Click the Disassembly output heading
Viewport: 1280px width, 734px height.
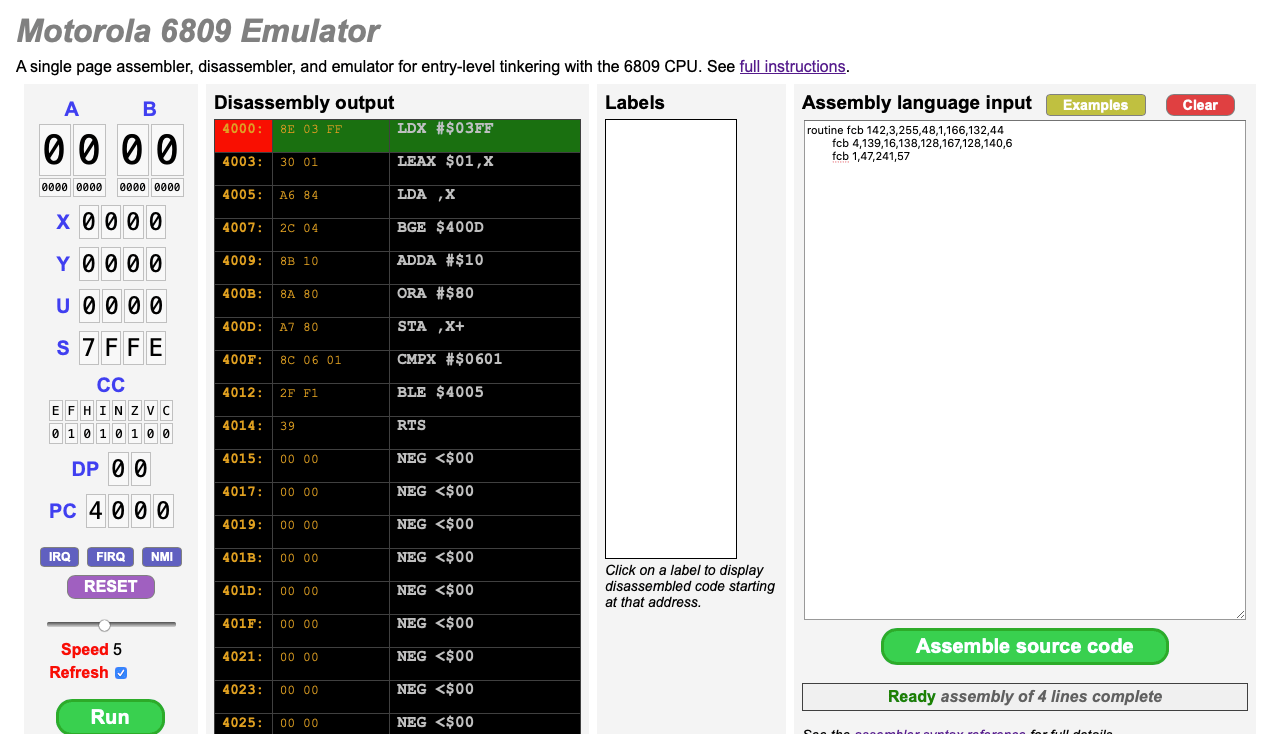pos(304,102)
